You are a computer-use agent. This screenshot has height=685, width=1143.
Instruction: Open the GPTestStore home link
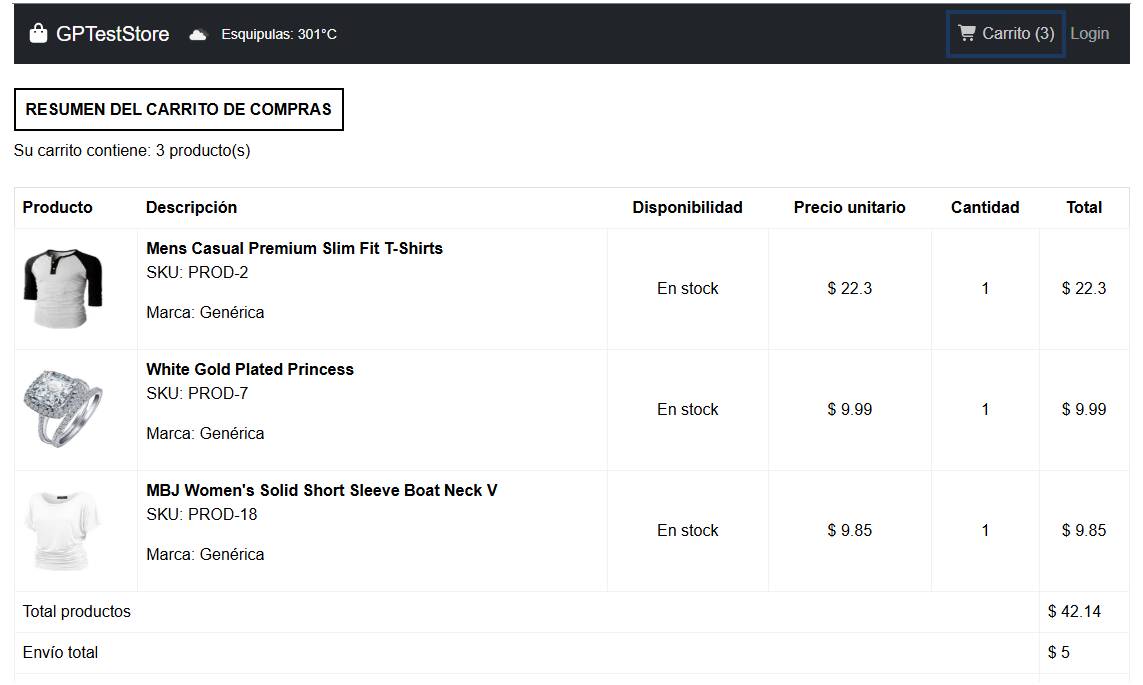[x=112, y=34]
